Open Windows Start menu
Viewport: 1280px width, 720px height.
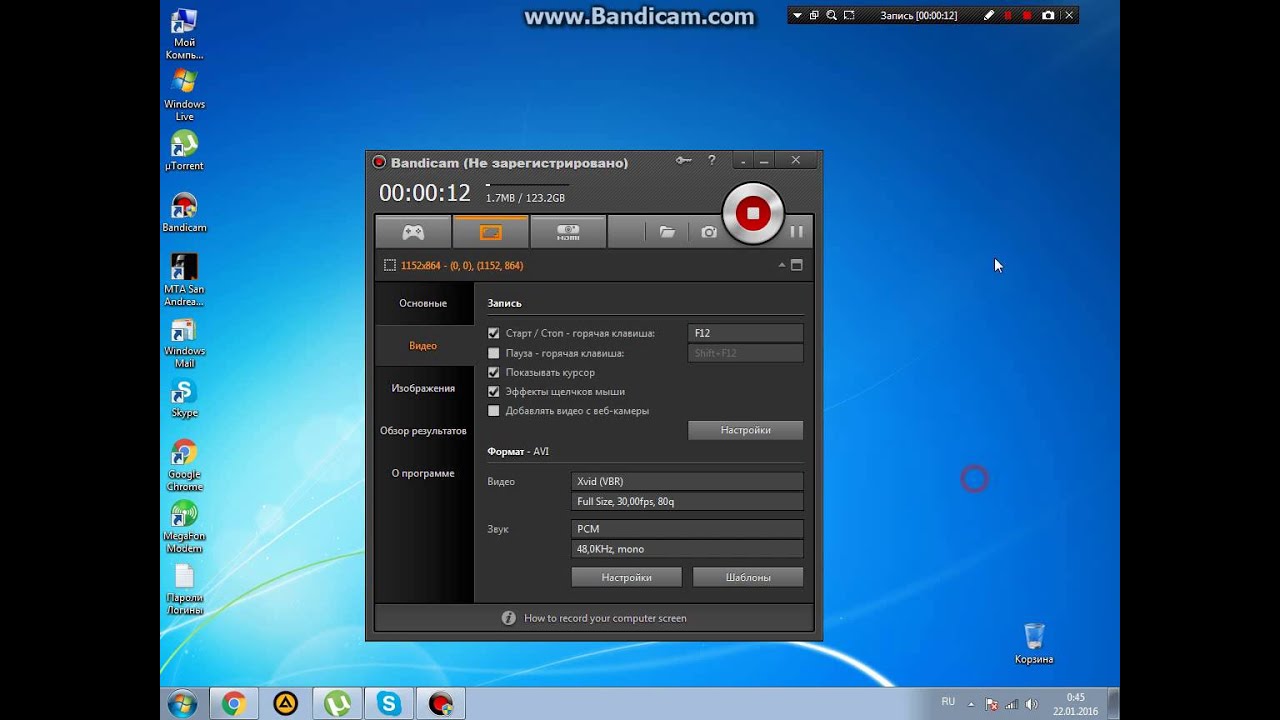click(x=183, y=704)
